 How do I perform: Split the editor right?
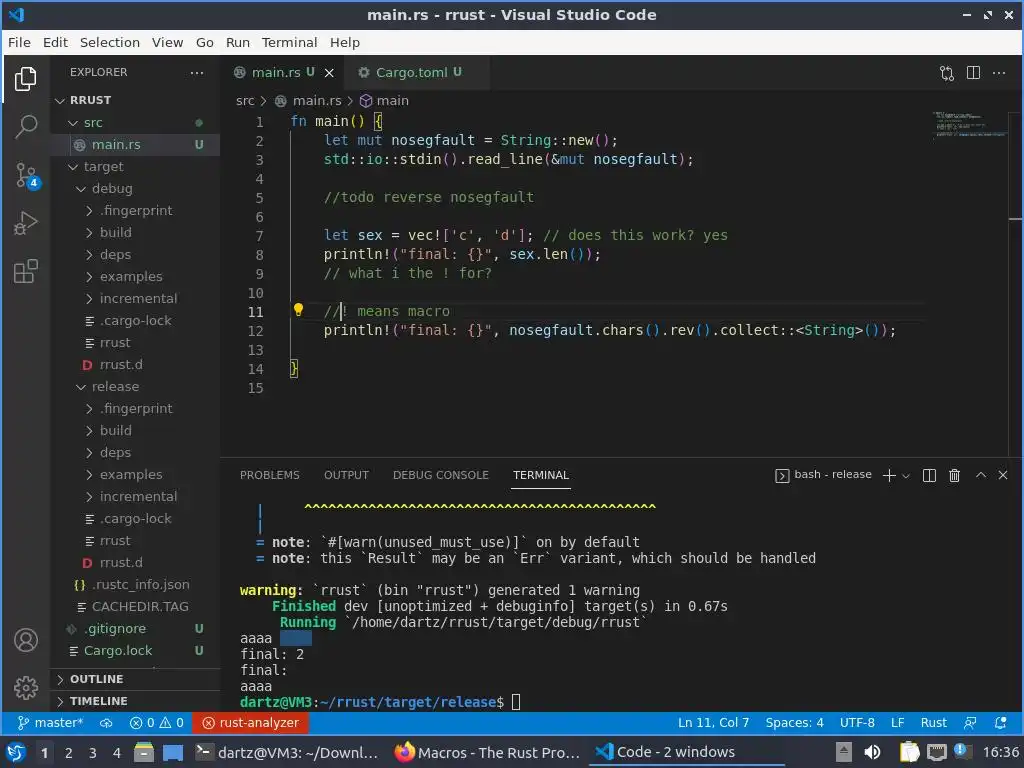(x=973, y=72)
